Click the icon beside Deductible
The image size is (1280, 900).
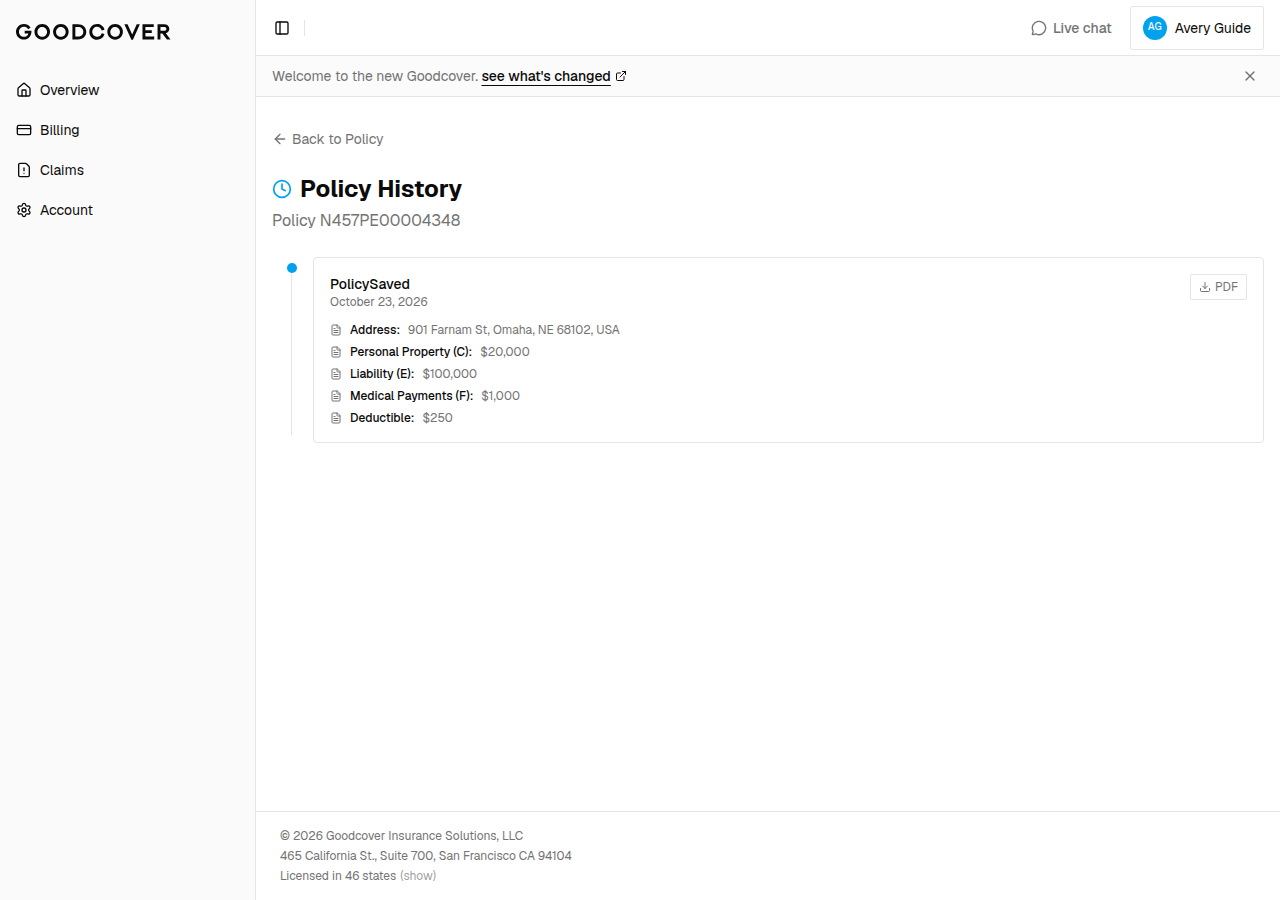(336, 418)
